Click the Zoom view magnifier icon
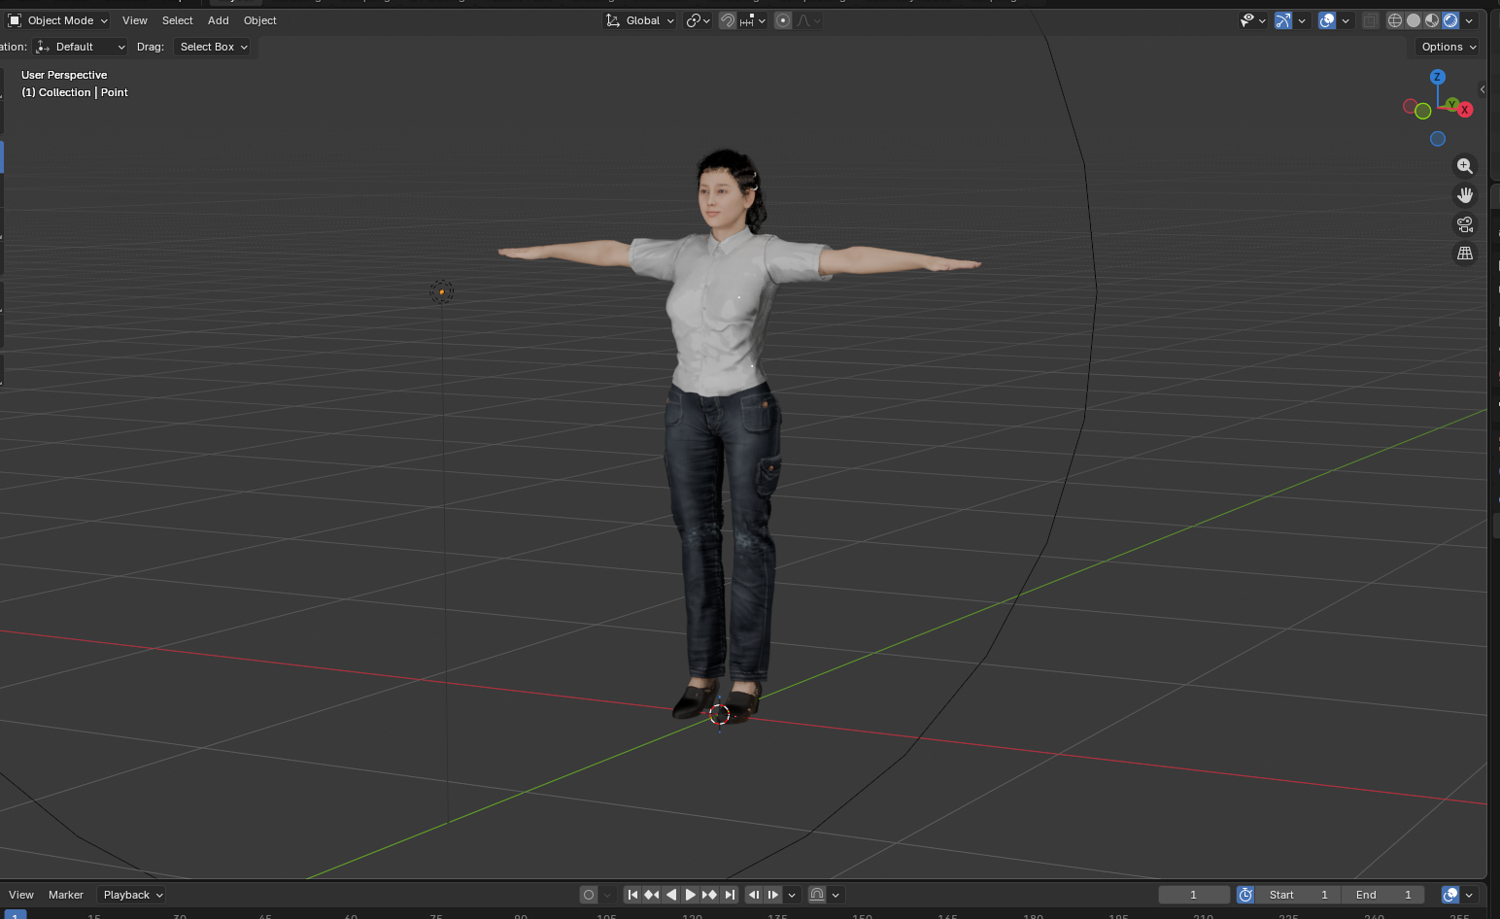Image resolution: width=1500 pixels, height=919 pixels. pyautogui.click(x=1465, y=166)
